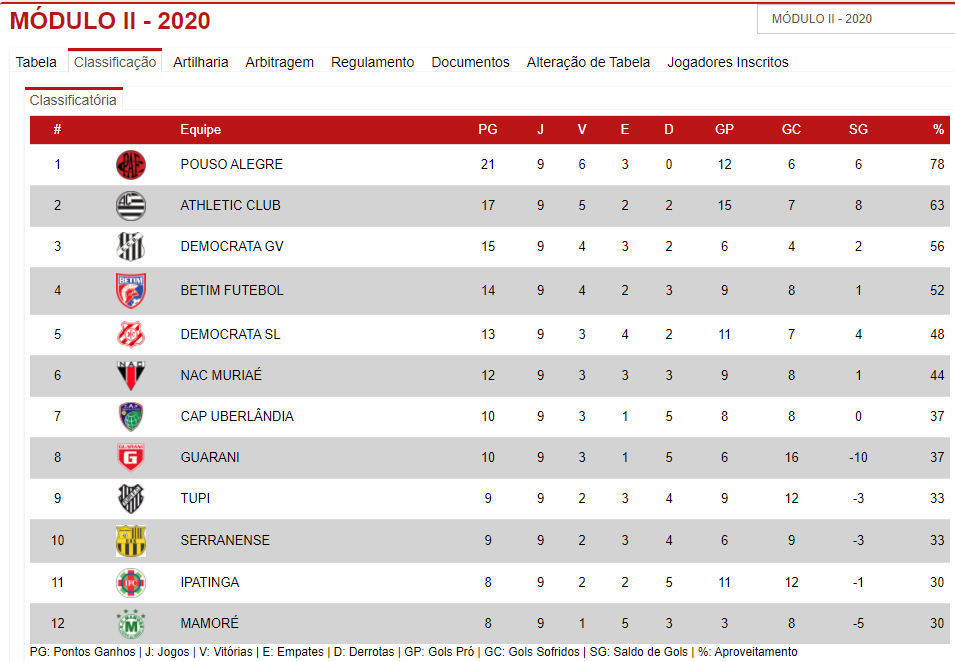
Task: Select the Democrata GV team logo
Action: pyautogui.click(x=131, y=246)
